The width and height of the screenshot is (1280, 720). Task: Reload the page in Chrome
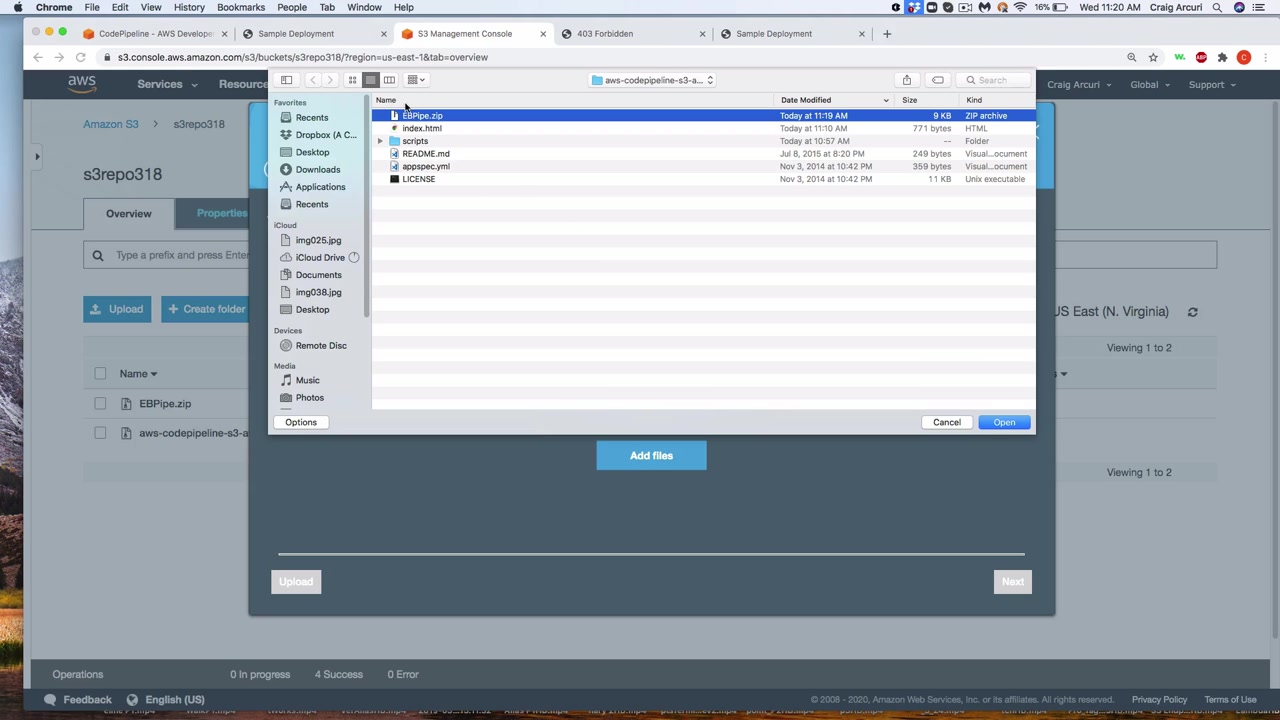[x=81, y=58]
